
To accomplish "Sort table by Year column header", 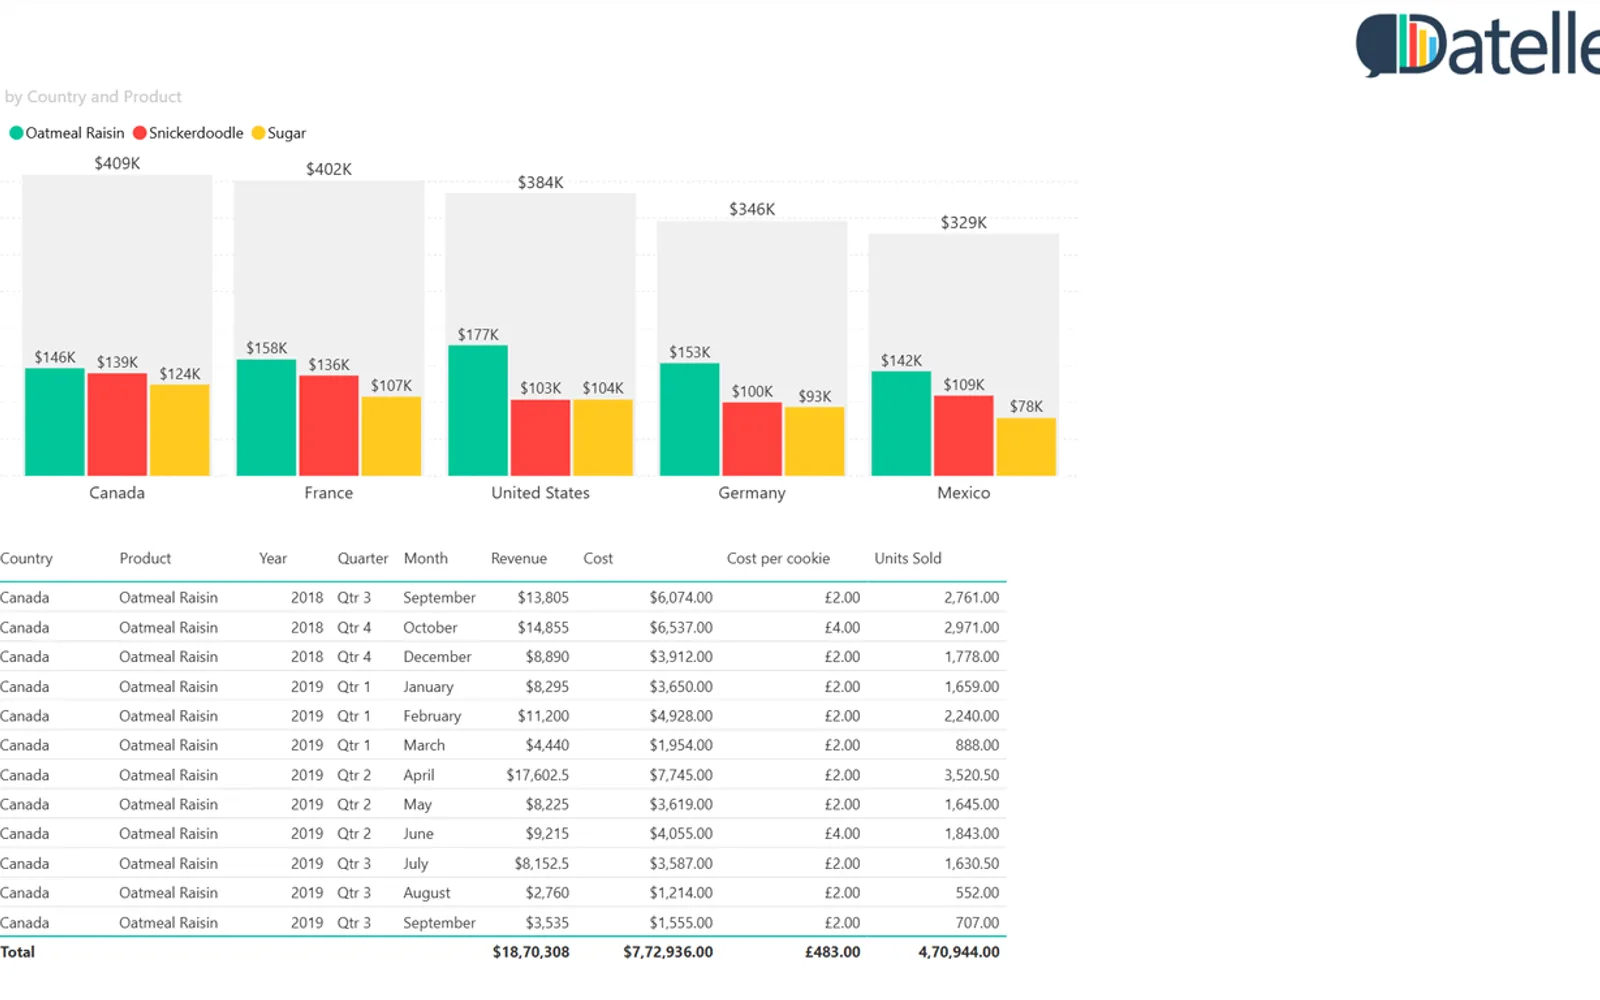I will pyautogui.click(x=273, y=558).
